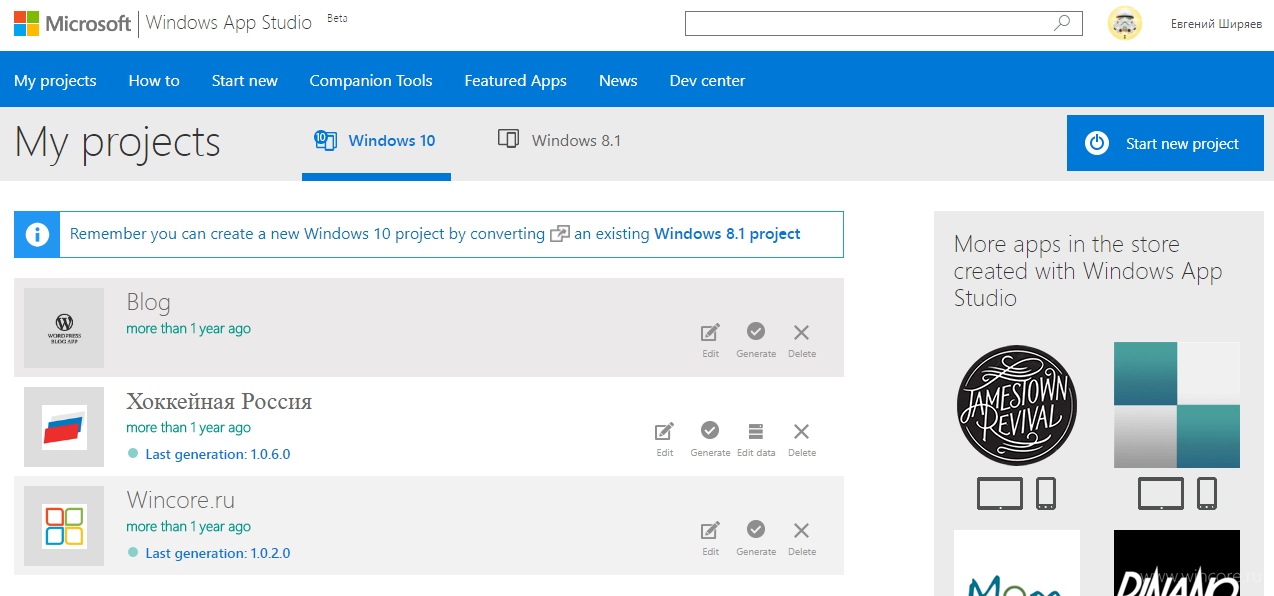Switch to the Windows 10 tab
Image resolution: width=1274 pixels, height=596 pixels.
click(376, 141)
